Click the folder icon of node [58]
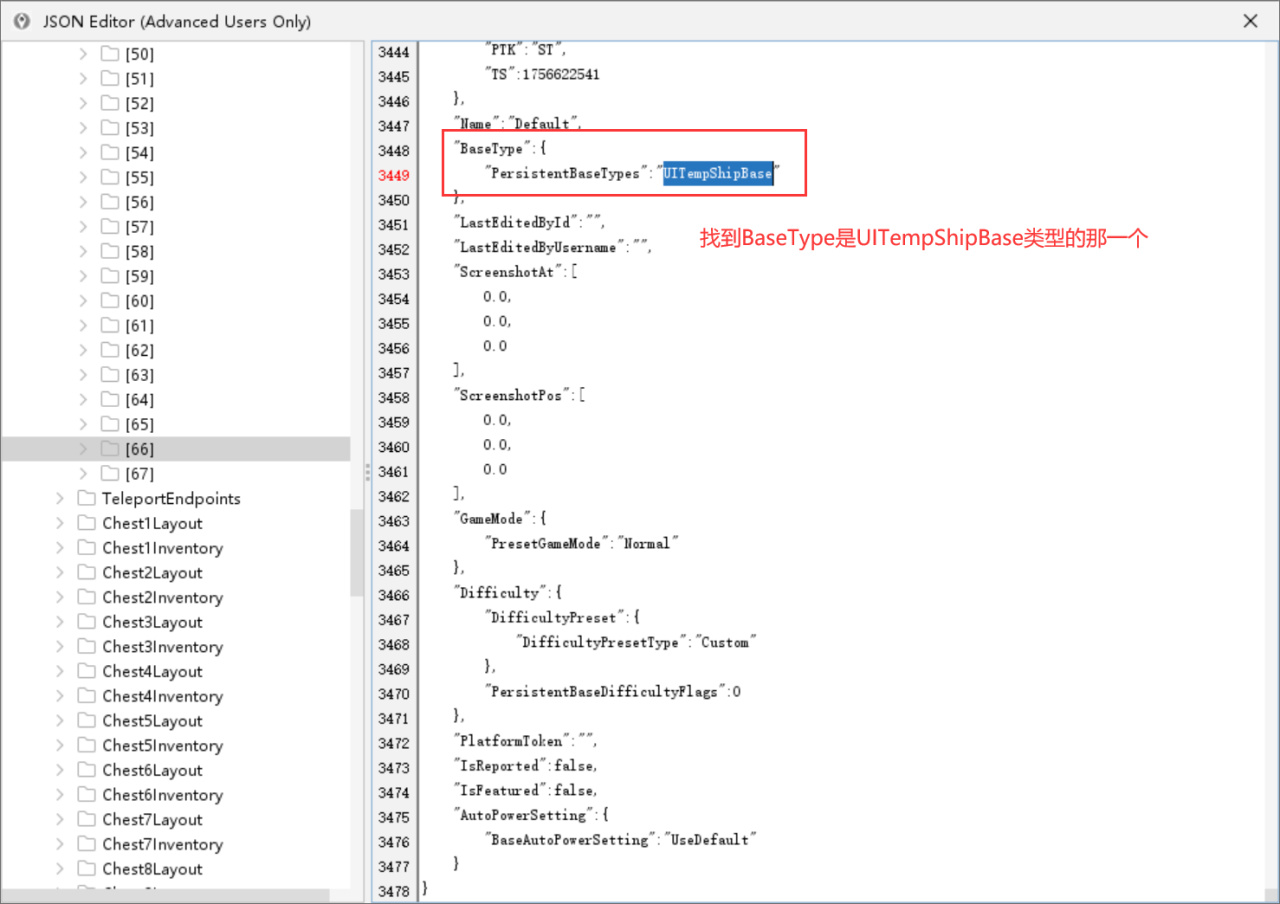1280x904 pixels. (110, 252)
